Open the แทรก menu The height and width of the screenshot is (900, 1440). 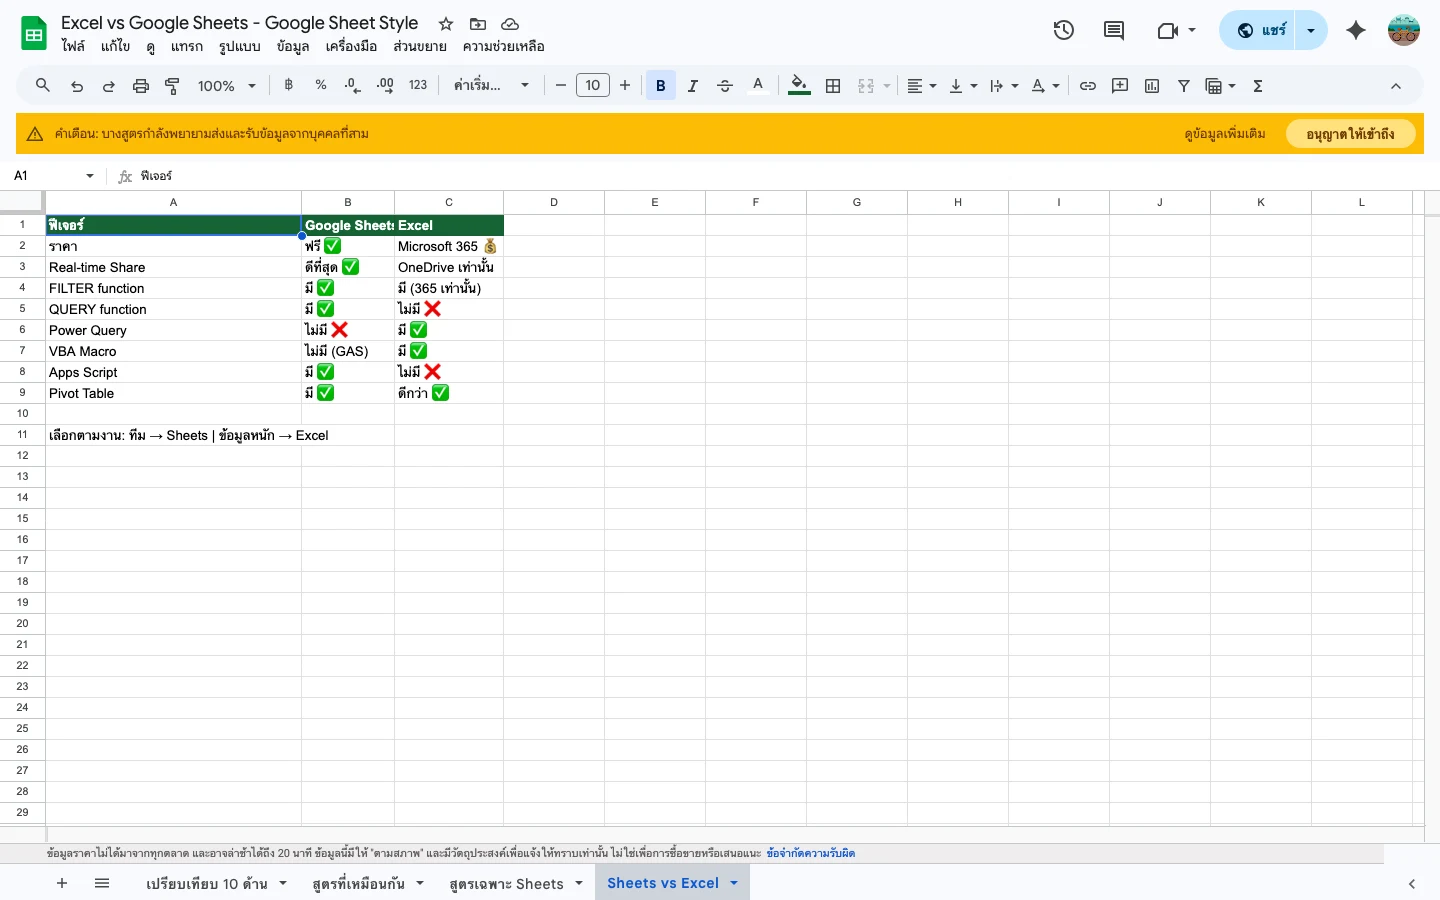pos(186,46)
